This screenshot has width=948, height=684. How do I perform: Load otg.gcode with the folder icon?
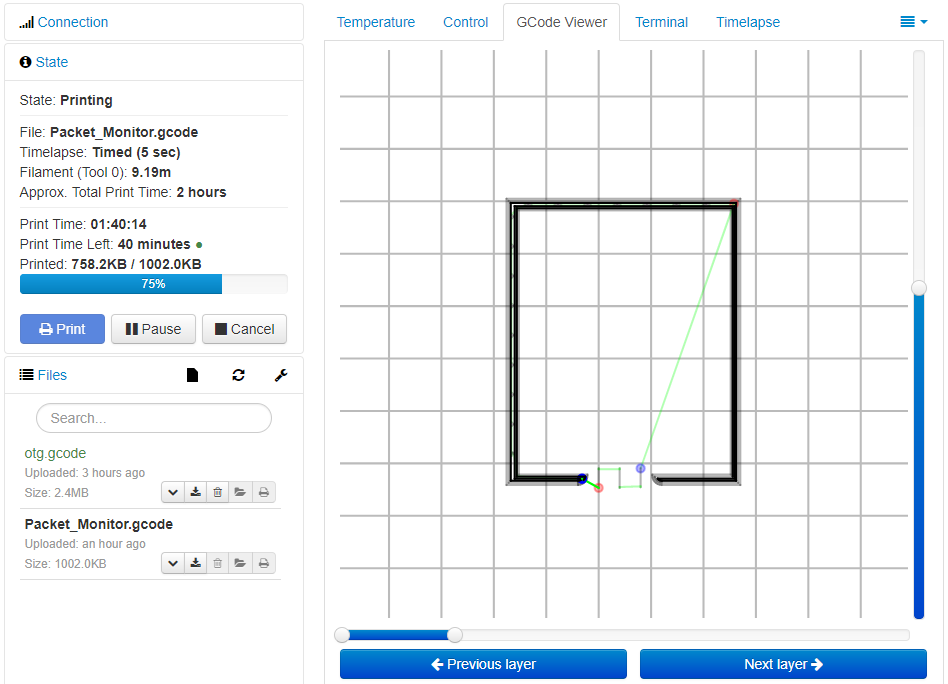240,492
